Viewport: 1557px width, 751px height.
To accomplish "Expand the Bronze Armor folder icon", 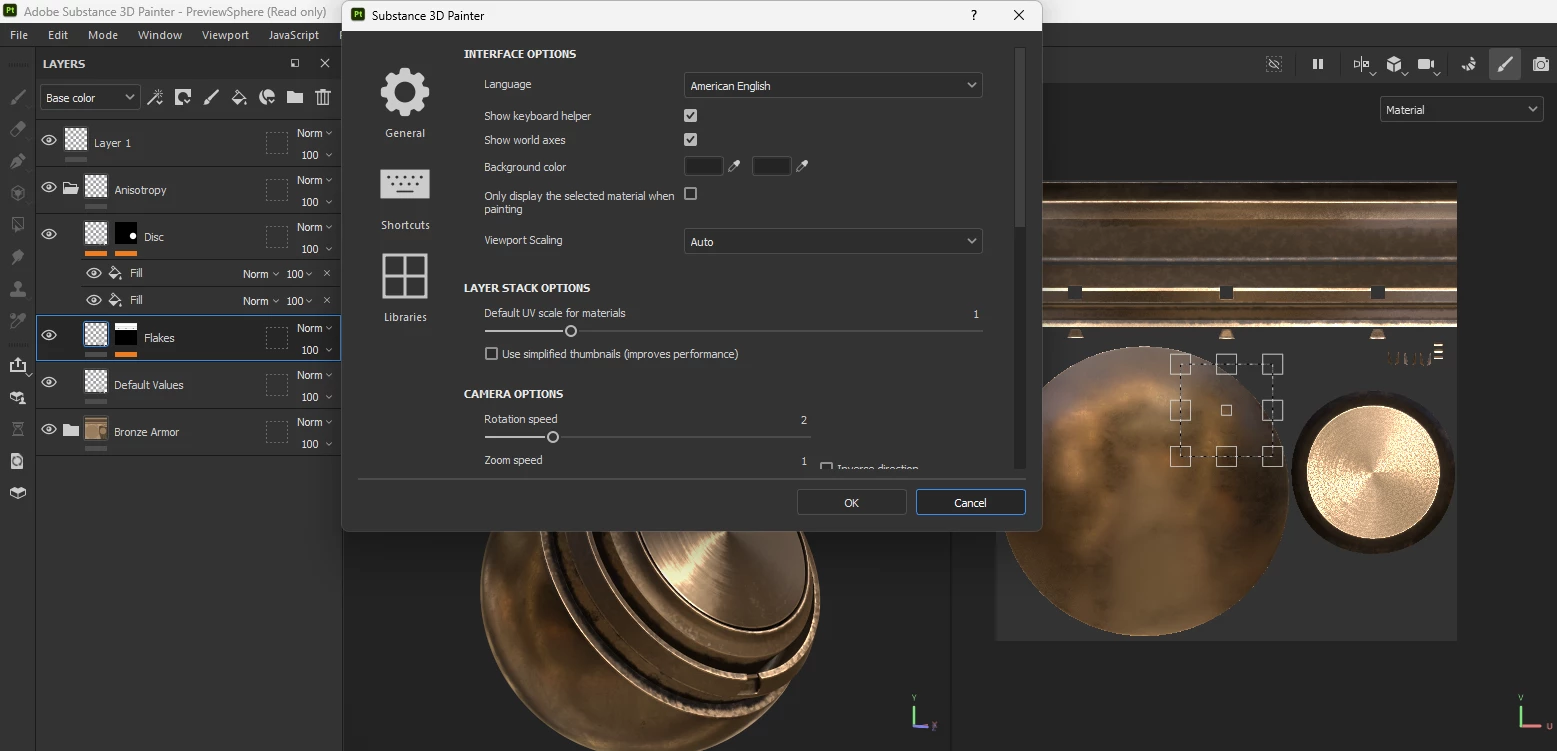I will 70,430.
